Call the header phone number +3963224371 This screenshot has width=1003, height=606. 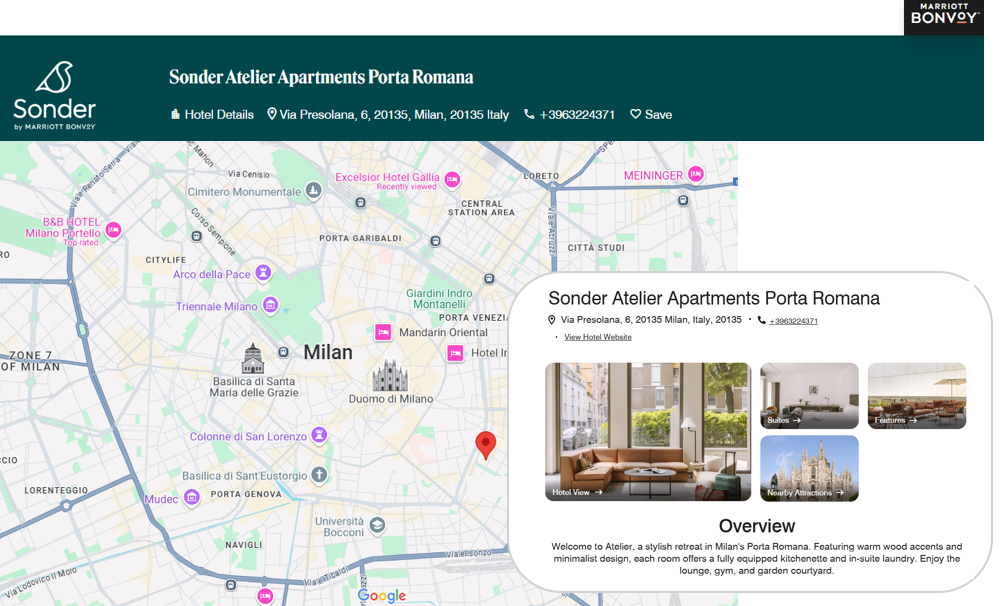(577, 115)
